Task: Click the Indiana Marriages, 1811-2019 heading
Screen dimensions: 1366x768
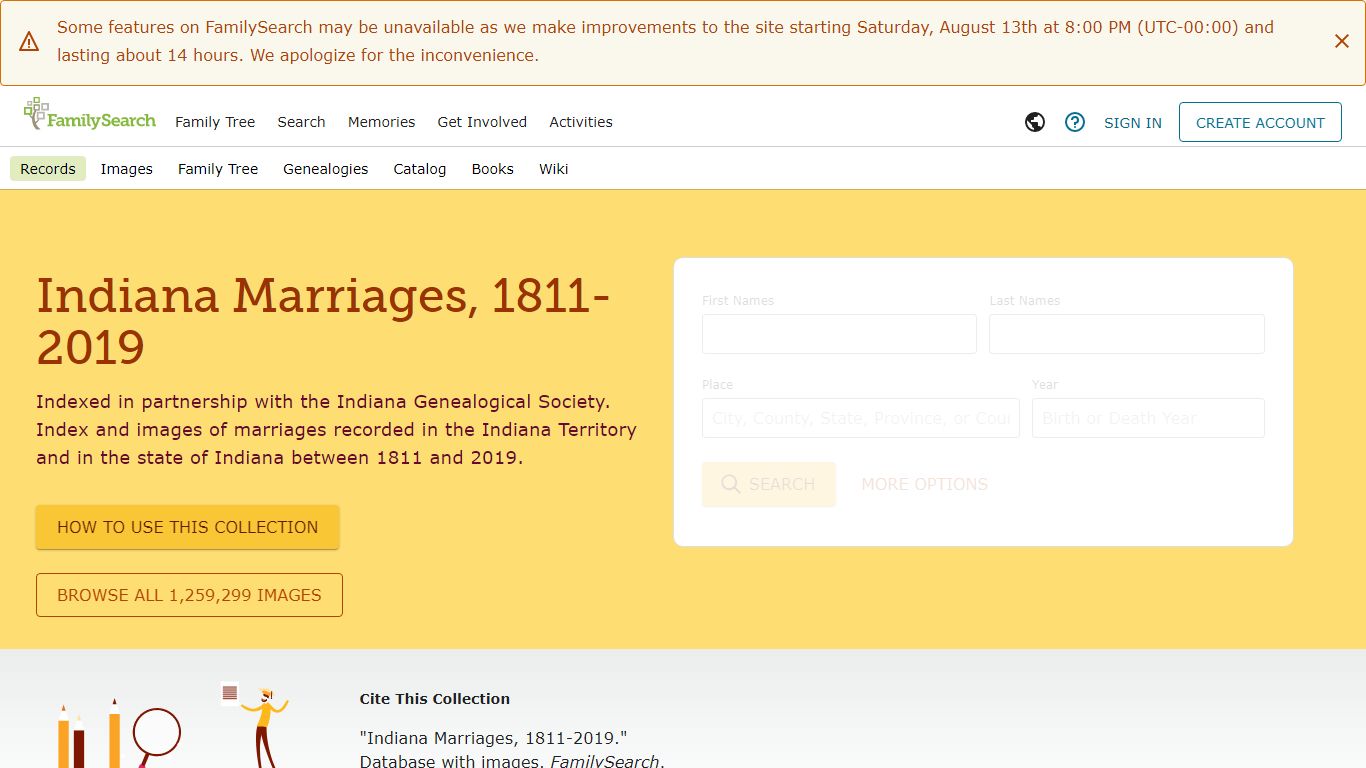Action: pyautogui.click(x=323, y=322)
